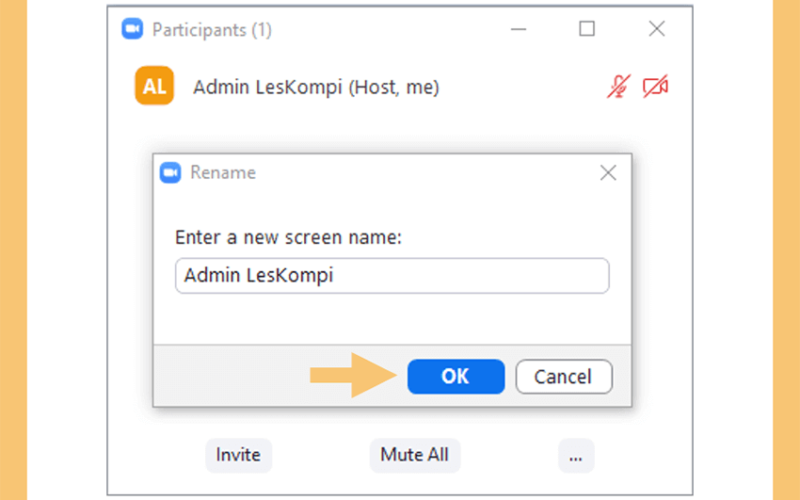Viewport: 800px width, 500px height.
Task: Invite participants with the Invite button
Action: [238, 455]
